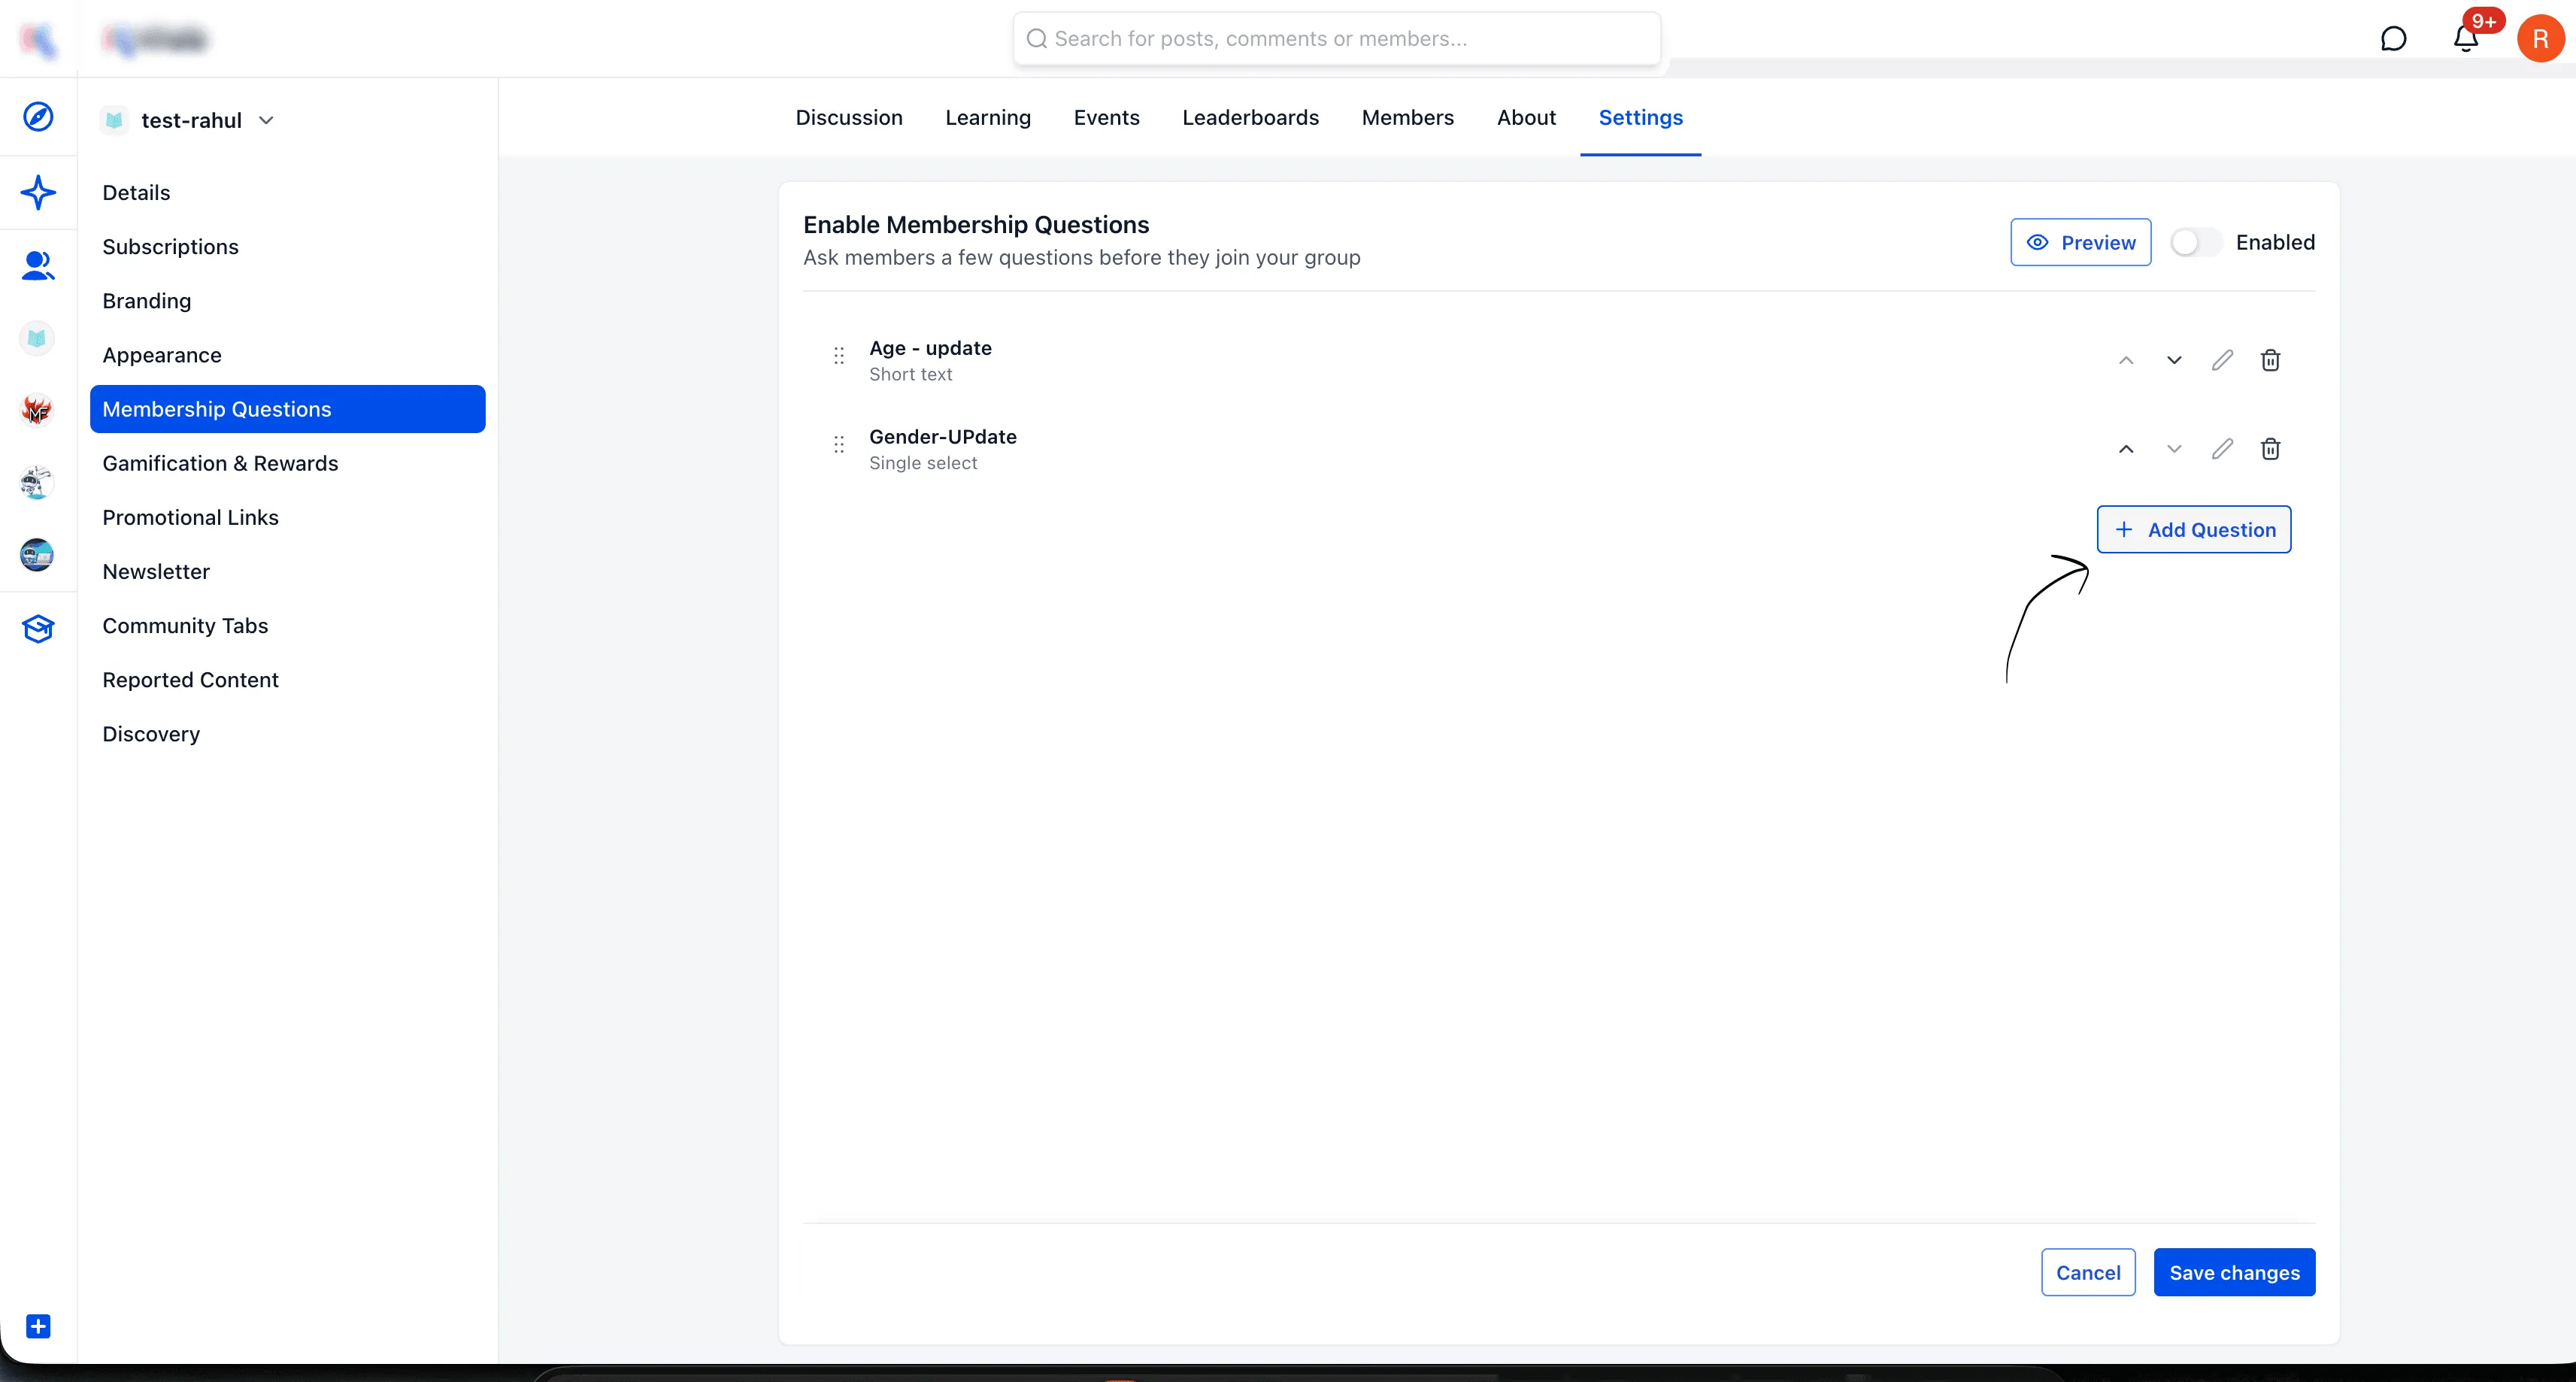Click Save changes button

[2234, 1272]
